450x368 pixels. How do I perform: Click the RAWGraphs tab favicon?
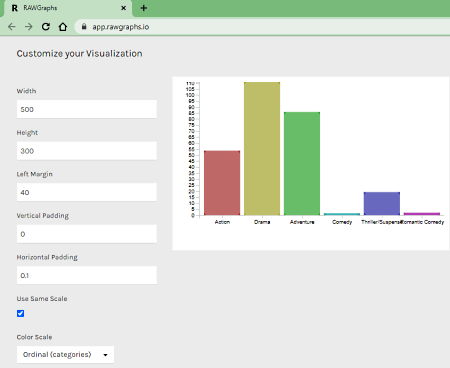pos(14,8)
